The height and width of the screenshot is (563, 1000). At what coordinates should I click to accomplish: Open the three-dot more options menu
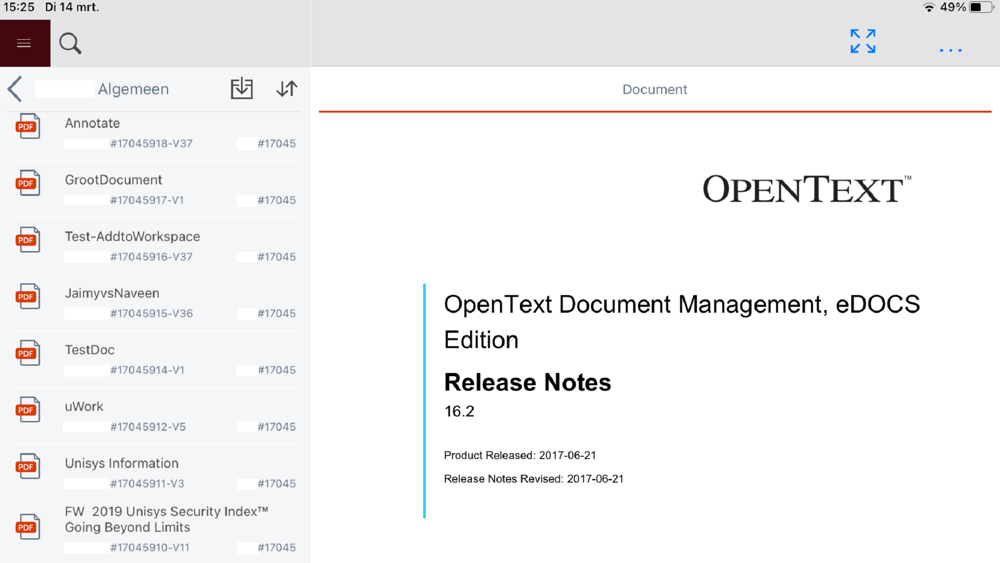pos(950,50)
